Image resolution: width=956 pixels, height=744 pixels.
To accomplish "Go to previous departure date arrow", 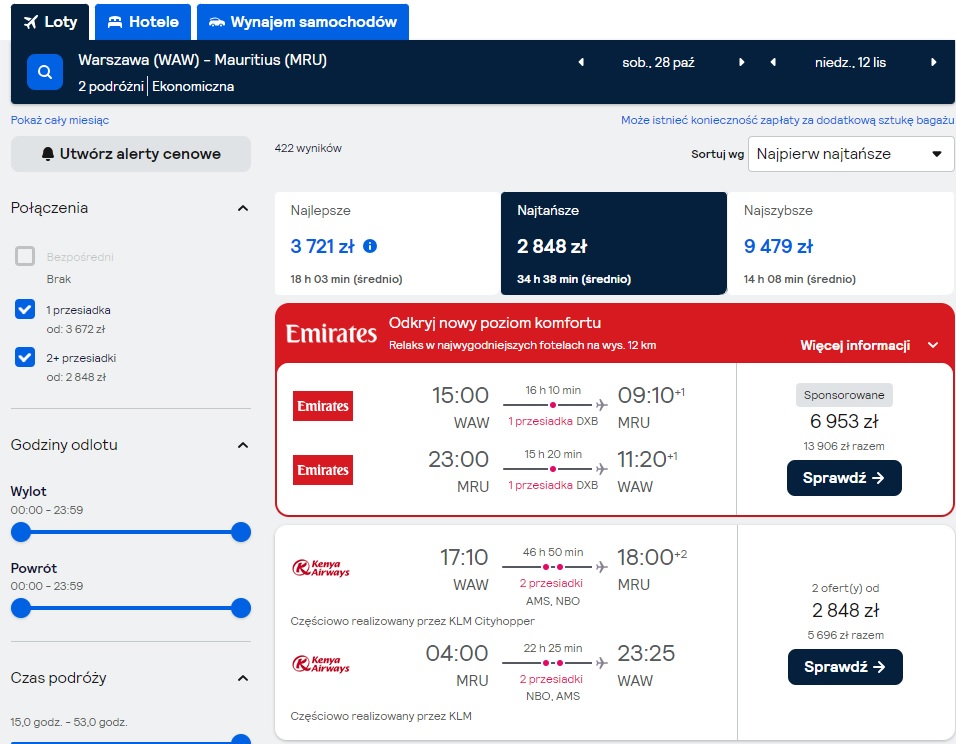I will pyautogui.click(x=581, y=62).
